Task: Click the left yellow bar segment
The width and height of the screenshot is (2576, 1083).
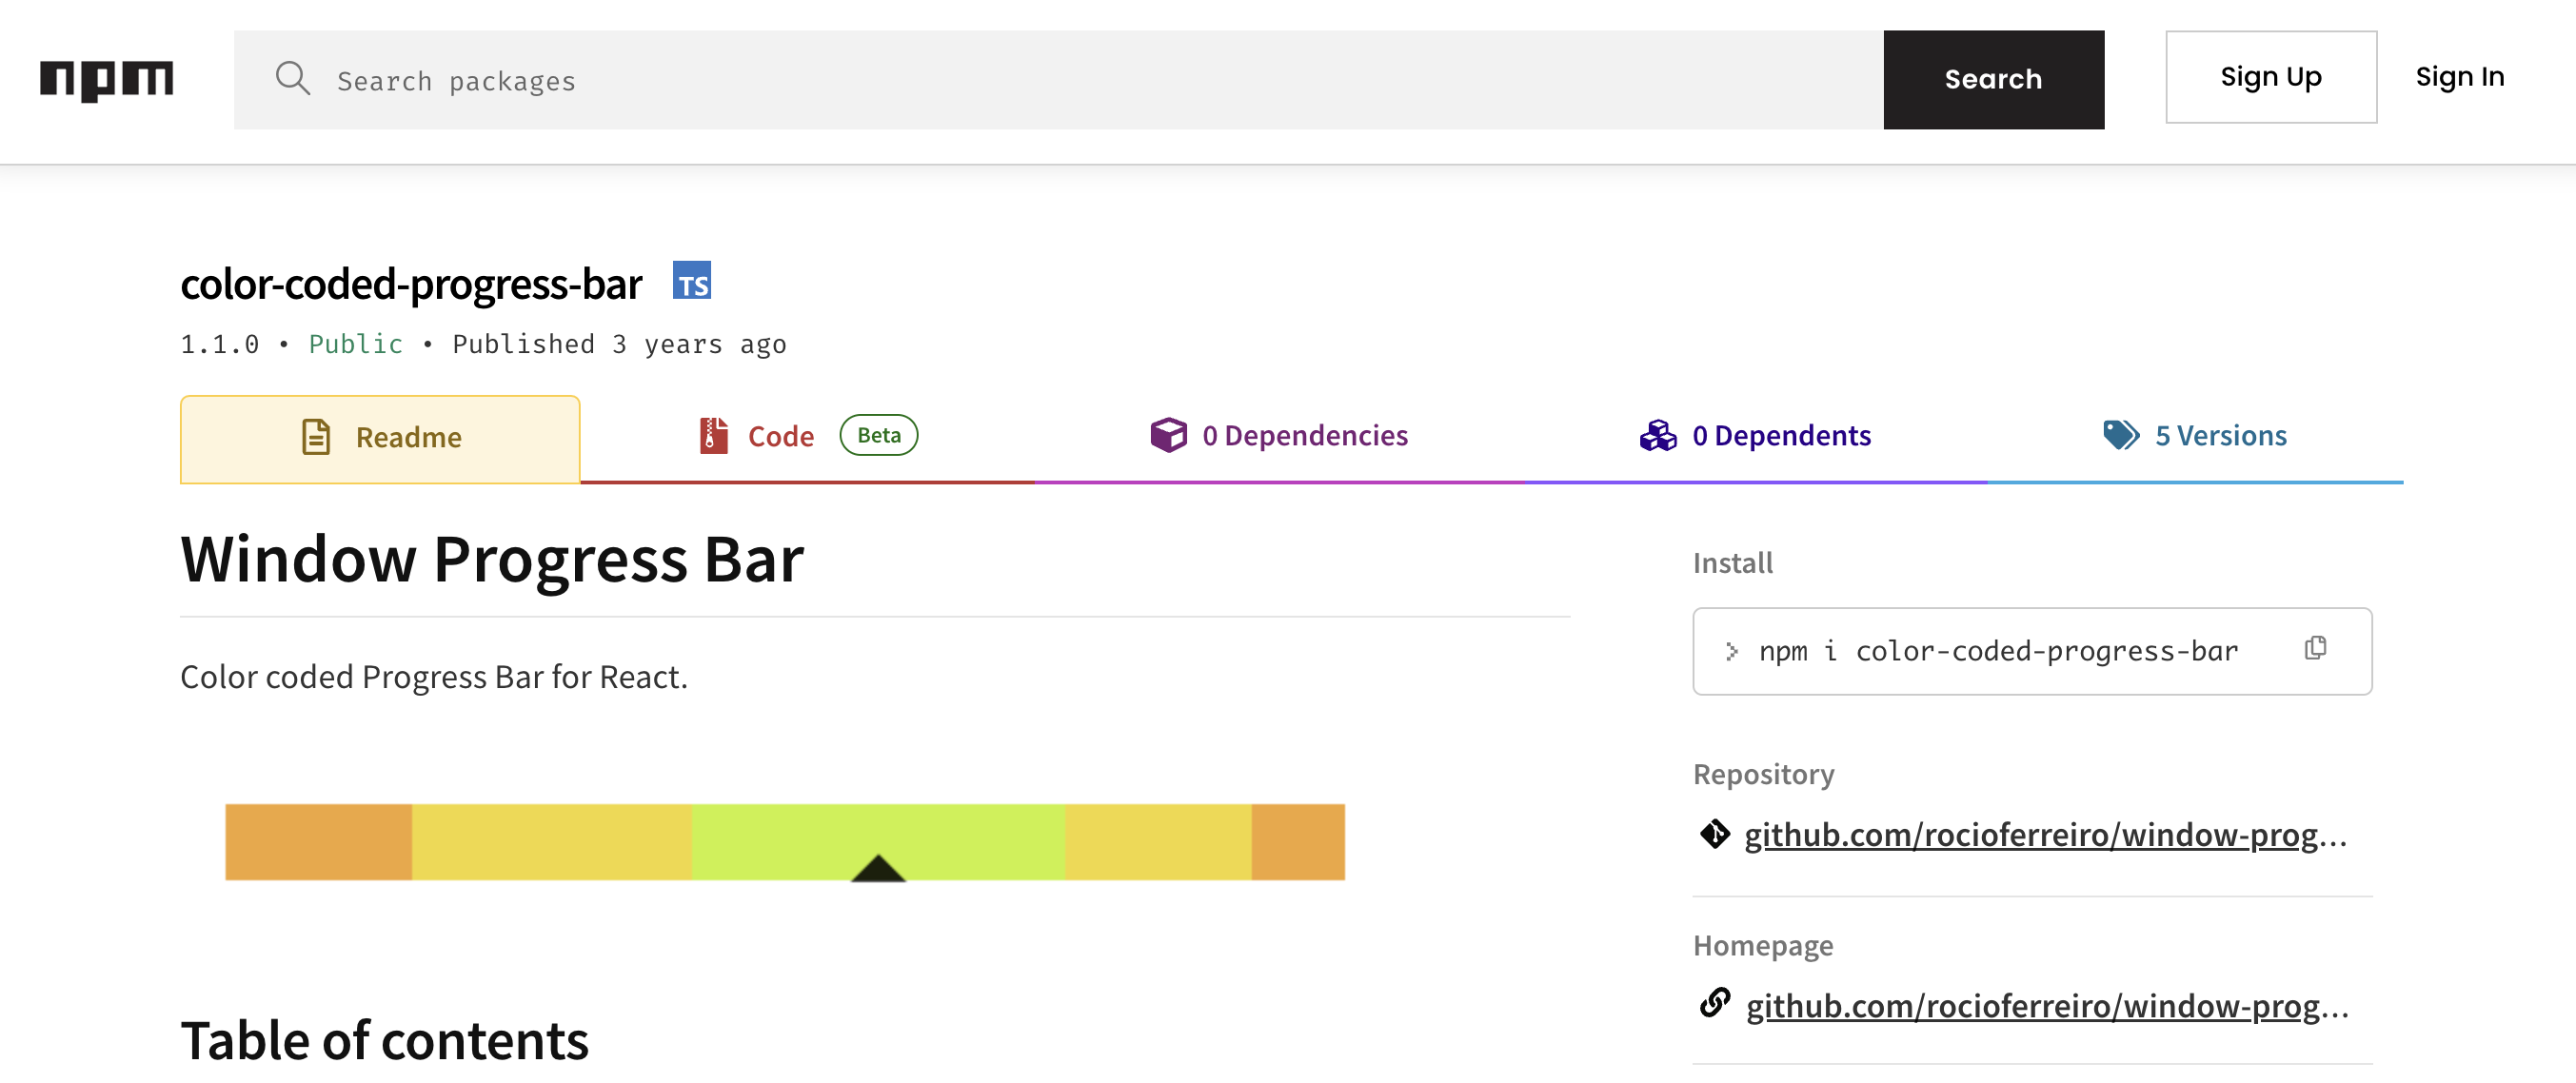Action: pyautogui.click(x=551, y=842)
